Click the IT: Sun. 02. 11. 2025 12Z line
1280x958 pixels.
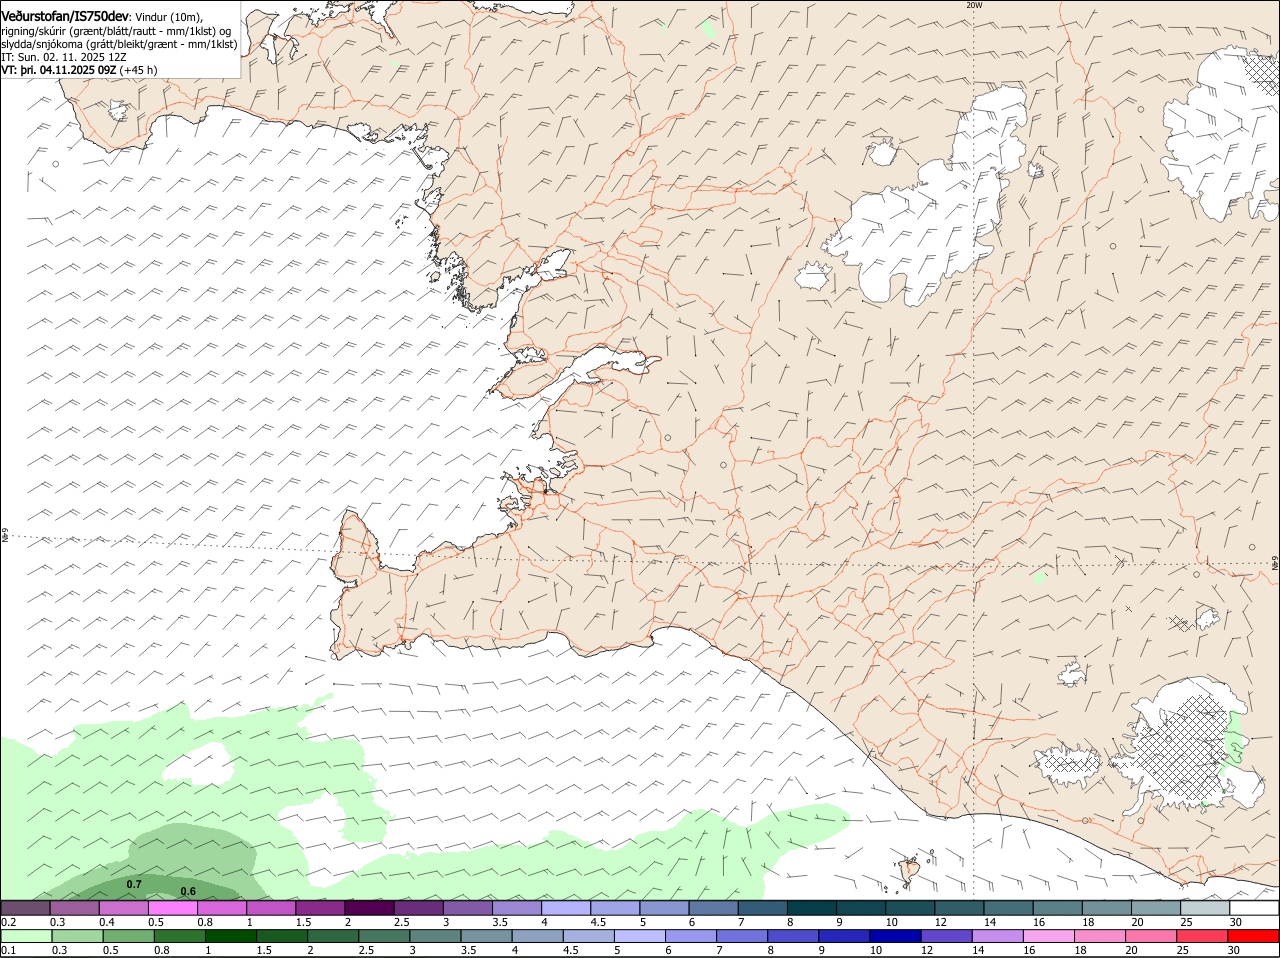(x=64, y=57)
